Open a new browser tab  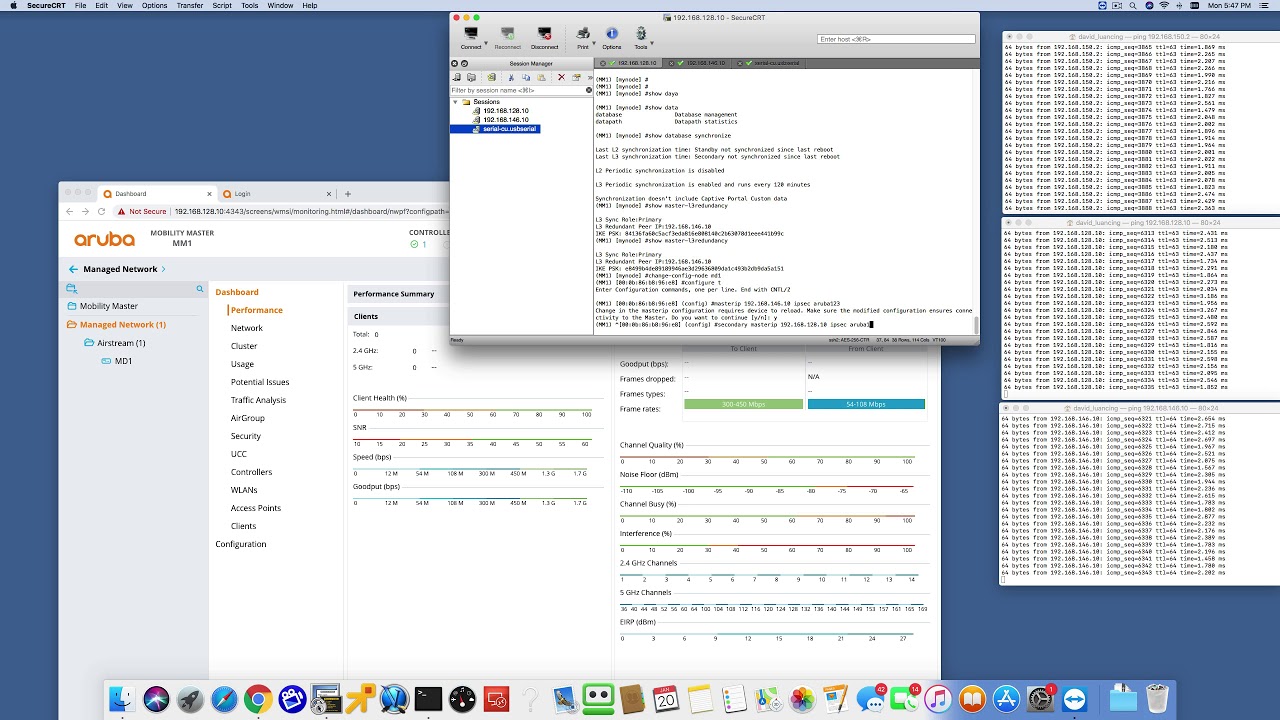(348, 193)
